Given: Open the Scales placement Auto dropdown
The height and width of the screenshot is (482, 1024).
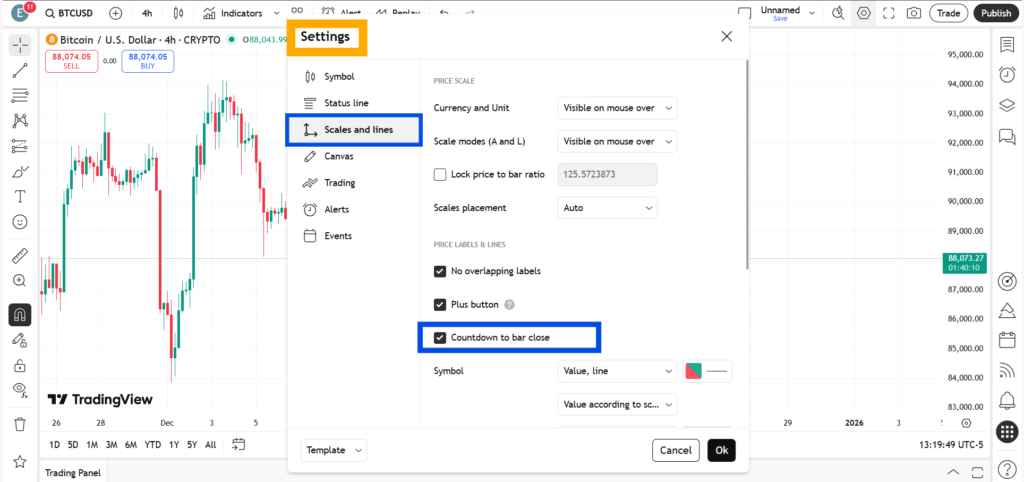Looking at the screenshot, I should 607,208.
